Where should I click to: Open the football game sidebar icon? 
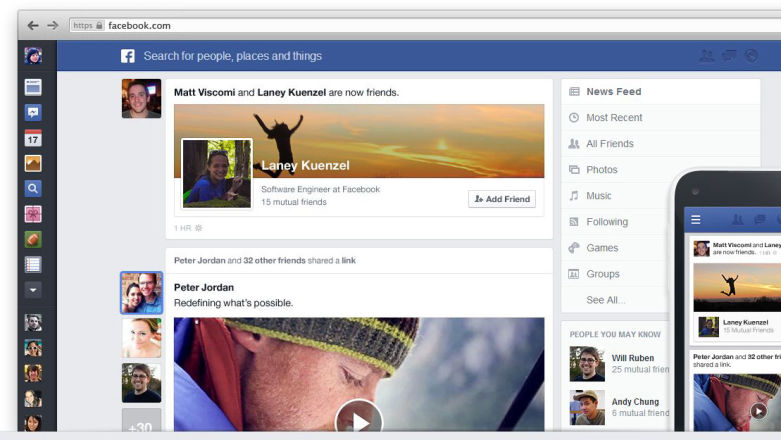pyautogui.click(x=33, y=240)
